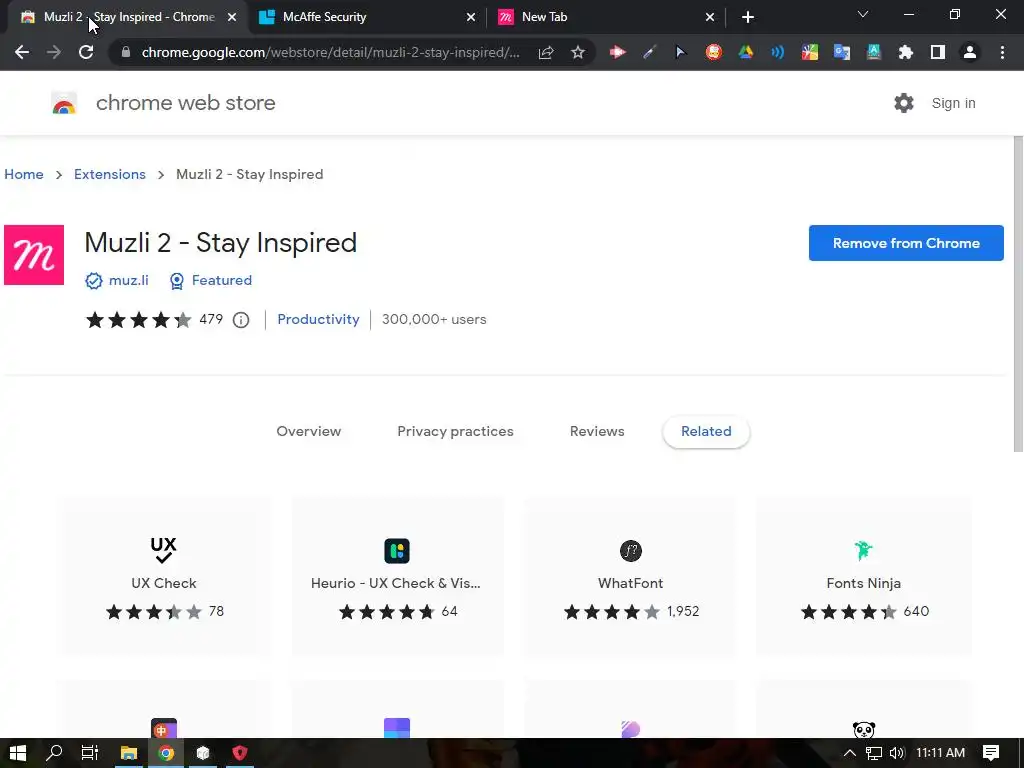Viewport: 1024px width, 768px height.
Task: Open the Heurio - UX Check & Vis... title
Action: point(396,583)
